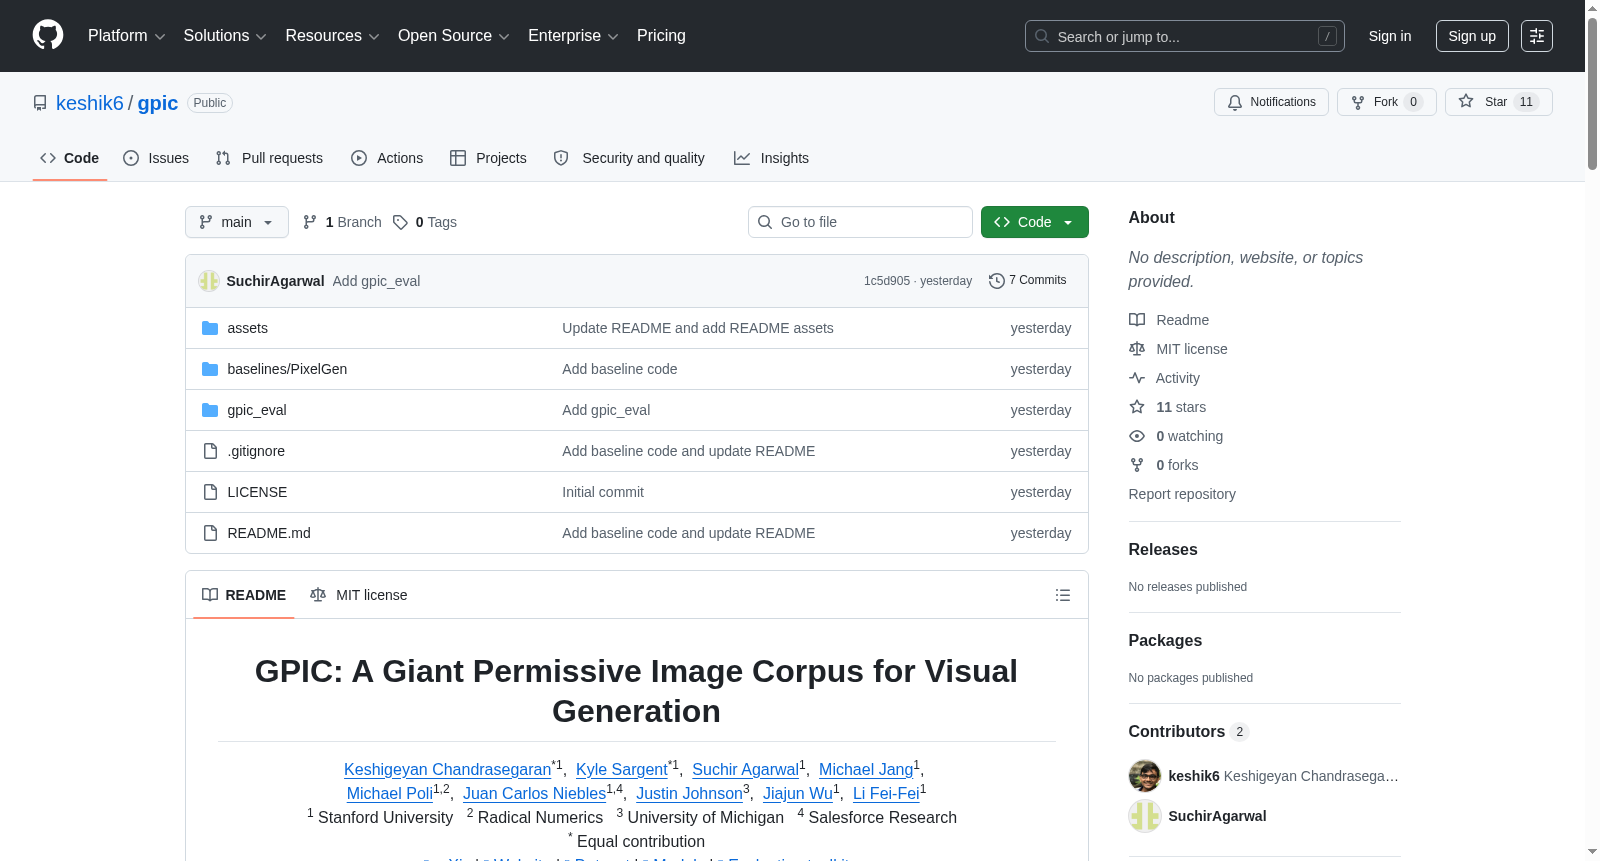
Task: Switch to the Insights tab
Action: coord(771,158)
